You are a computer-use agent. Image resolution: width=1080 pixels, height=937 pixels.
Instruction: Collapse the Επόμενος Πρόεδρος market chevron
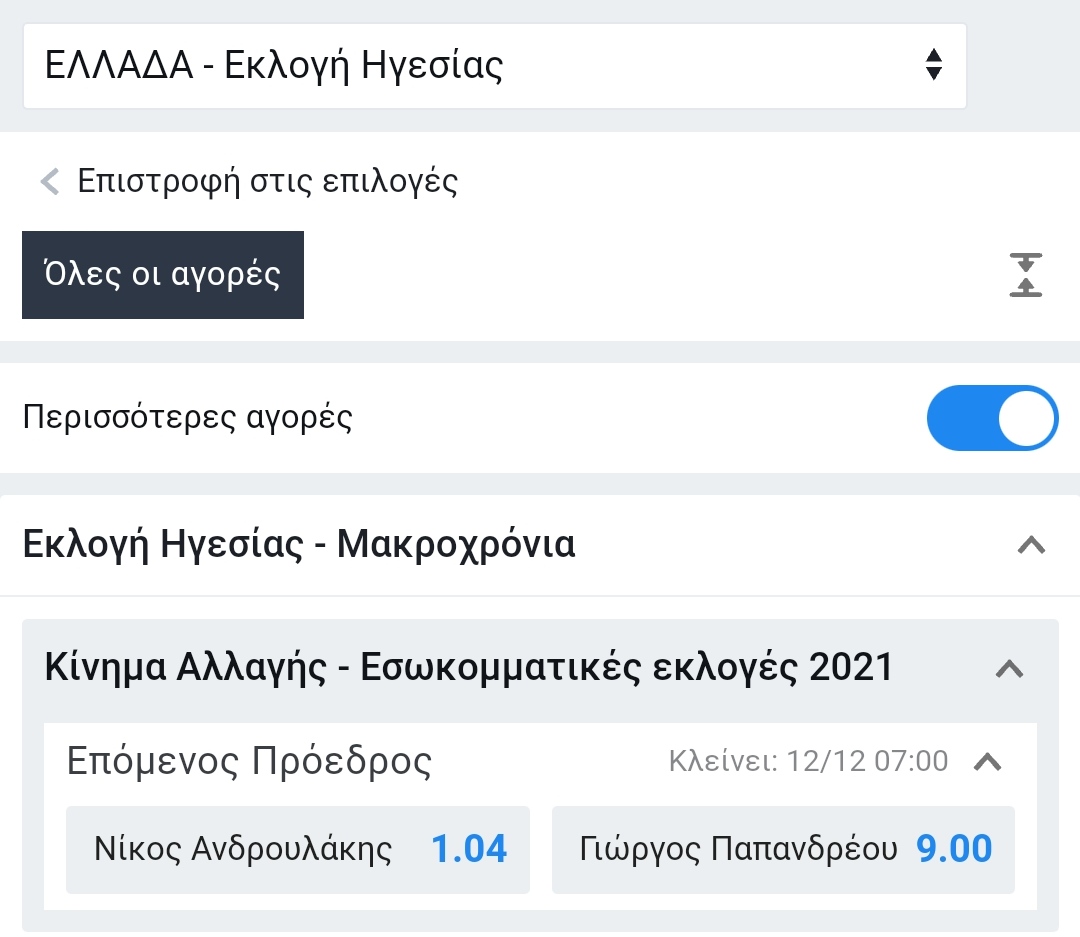[x=987, y=762]
